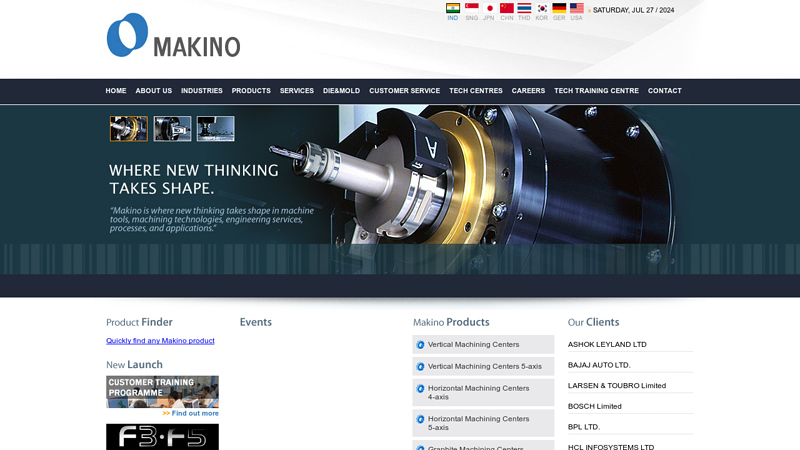
Task: Click the Makino logo
Action: 173,35
